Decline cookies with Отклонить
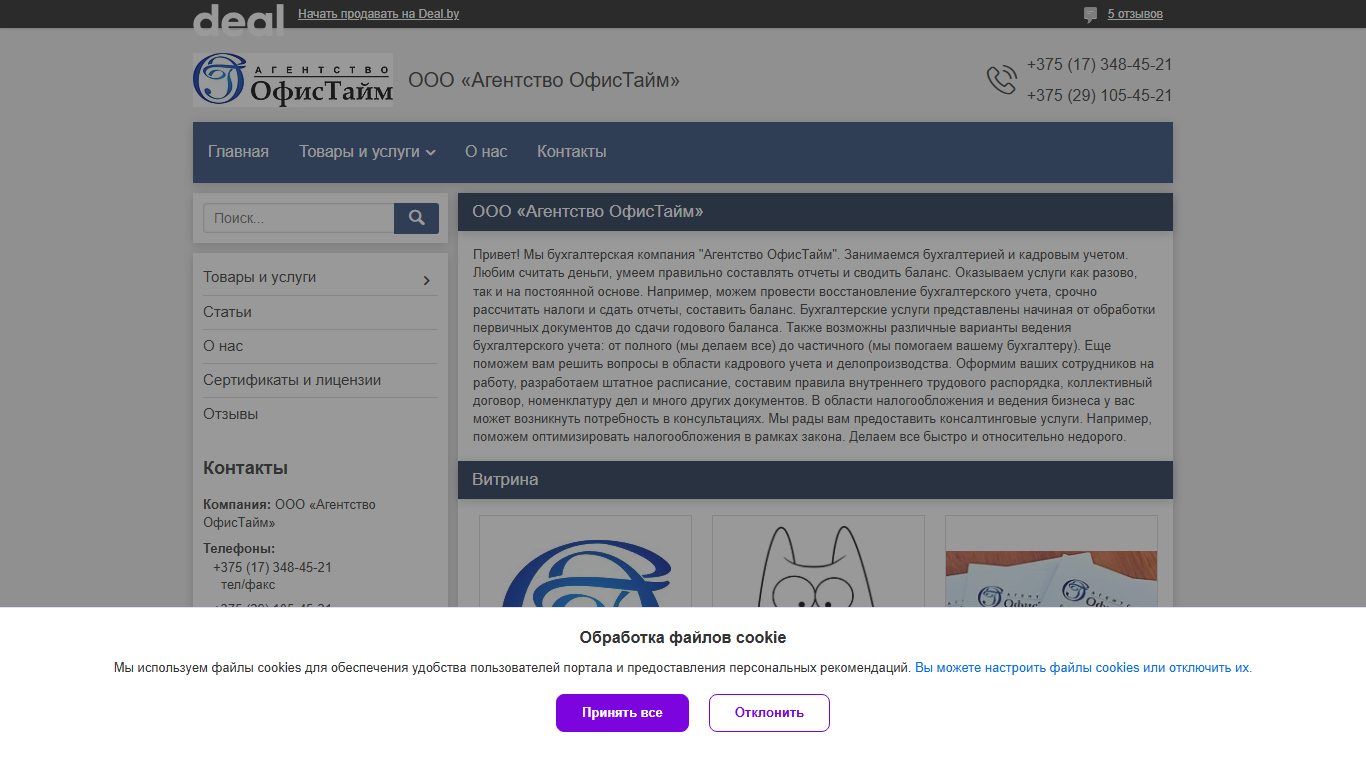This screenshot has height=768, width=1366. (x=769, y=713)
